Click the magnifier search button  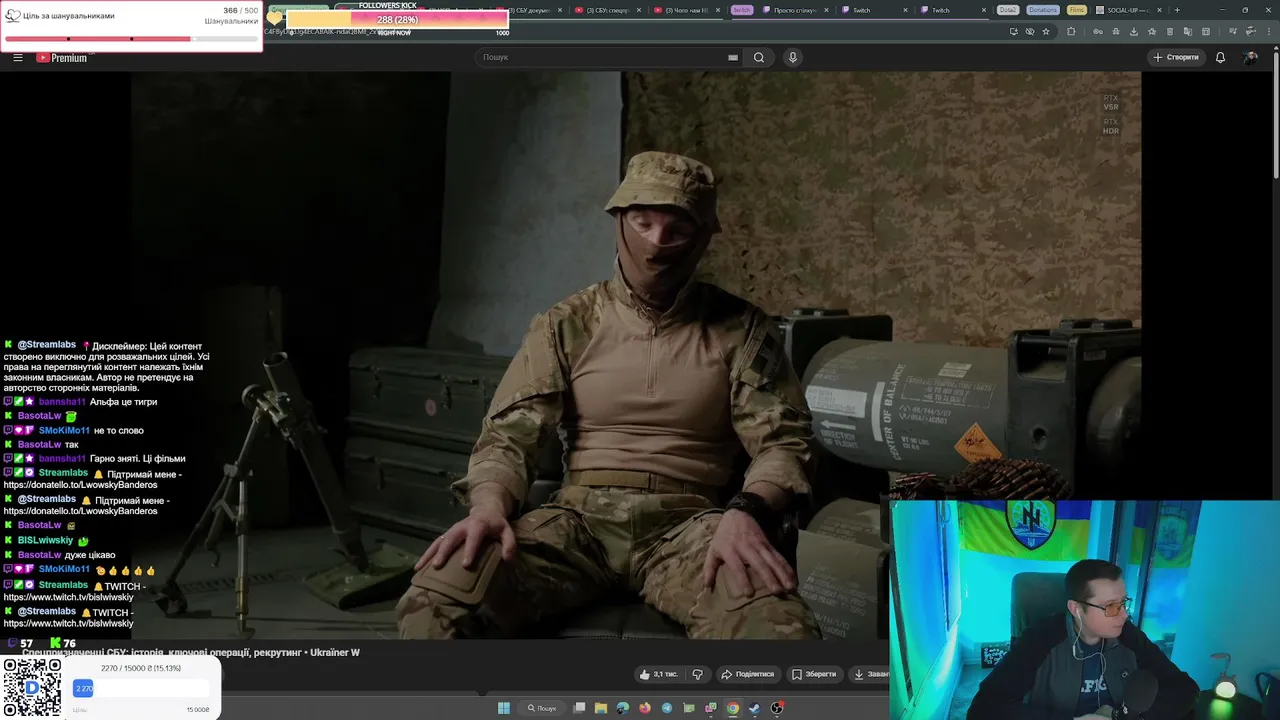759,57
